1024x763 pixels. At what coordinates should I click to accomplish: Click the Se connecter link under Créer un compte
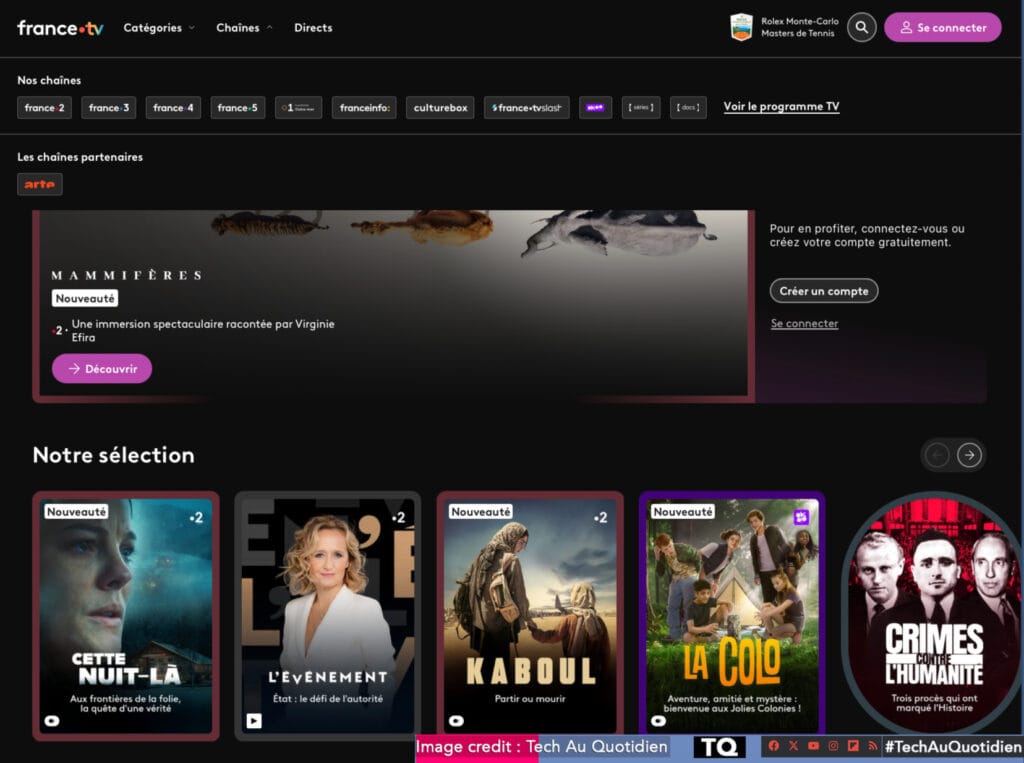[x=804, y=323]
